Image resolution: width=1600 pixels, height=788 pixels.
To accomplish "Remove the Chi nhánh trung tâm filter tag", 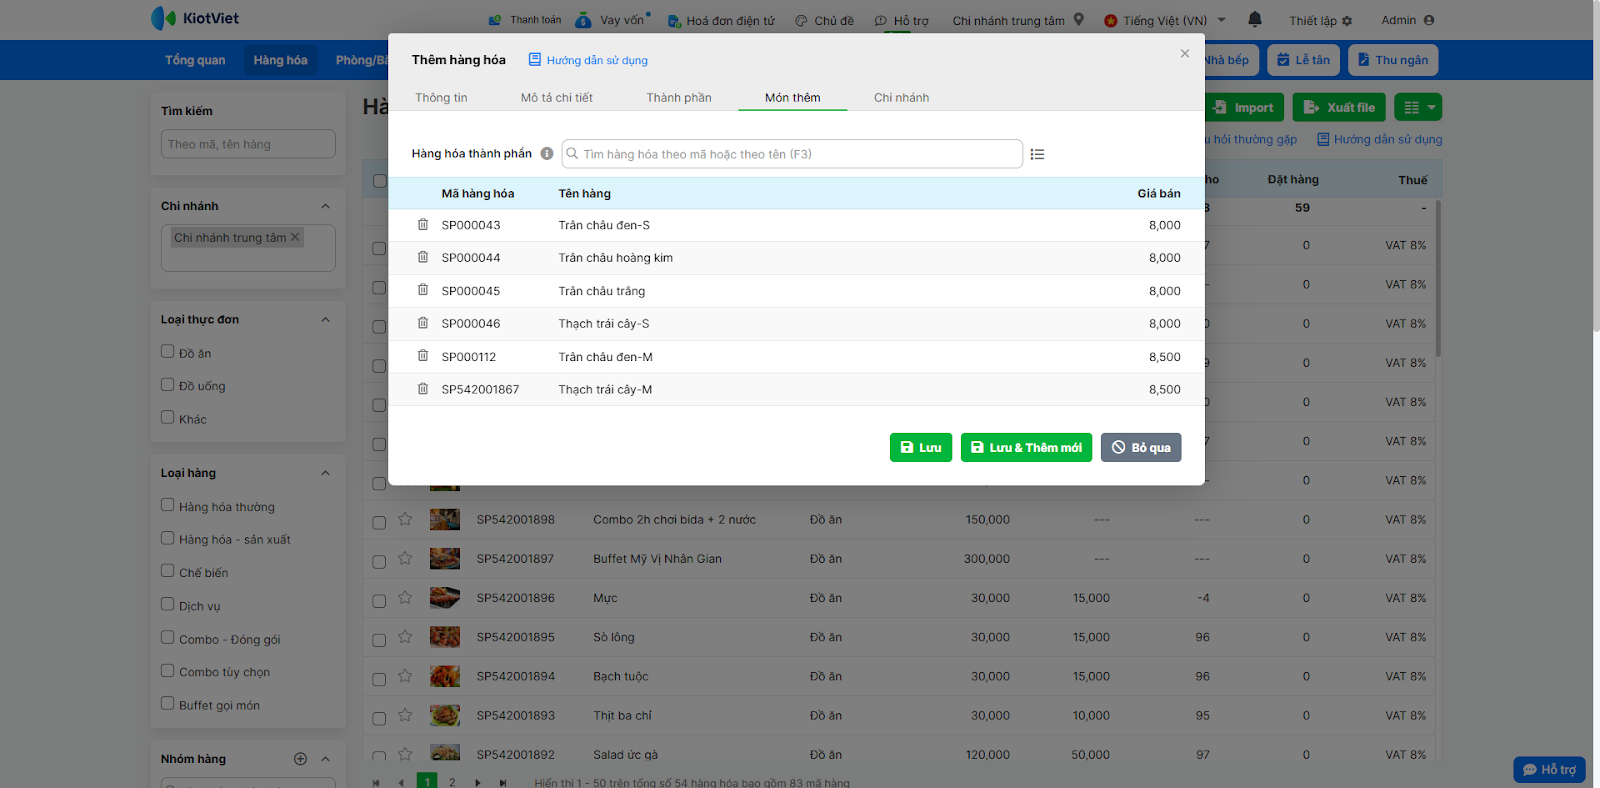I will point(295,237).
